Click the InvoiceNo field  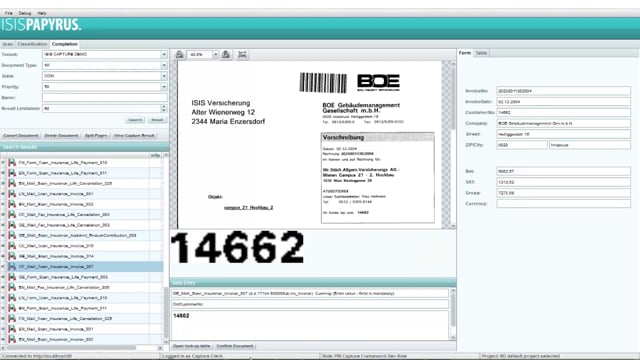click(563, 91)
